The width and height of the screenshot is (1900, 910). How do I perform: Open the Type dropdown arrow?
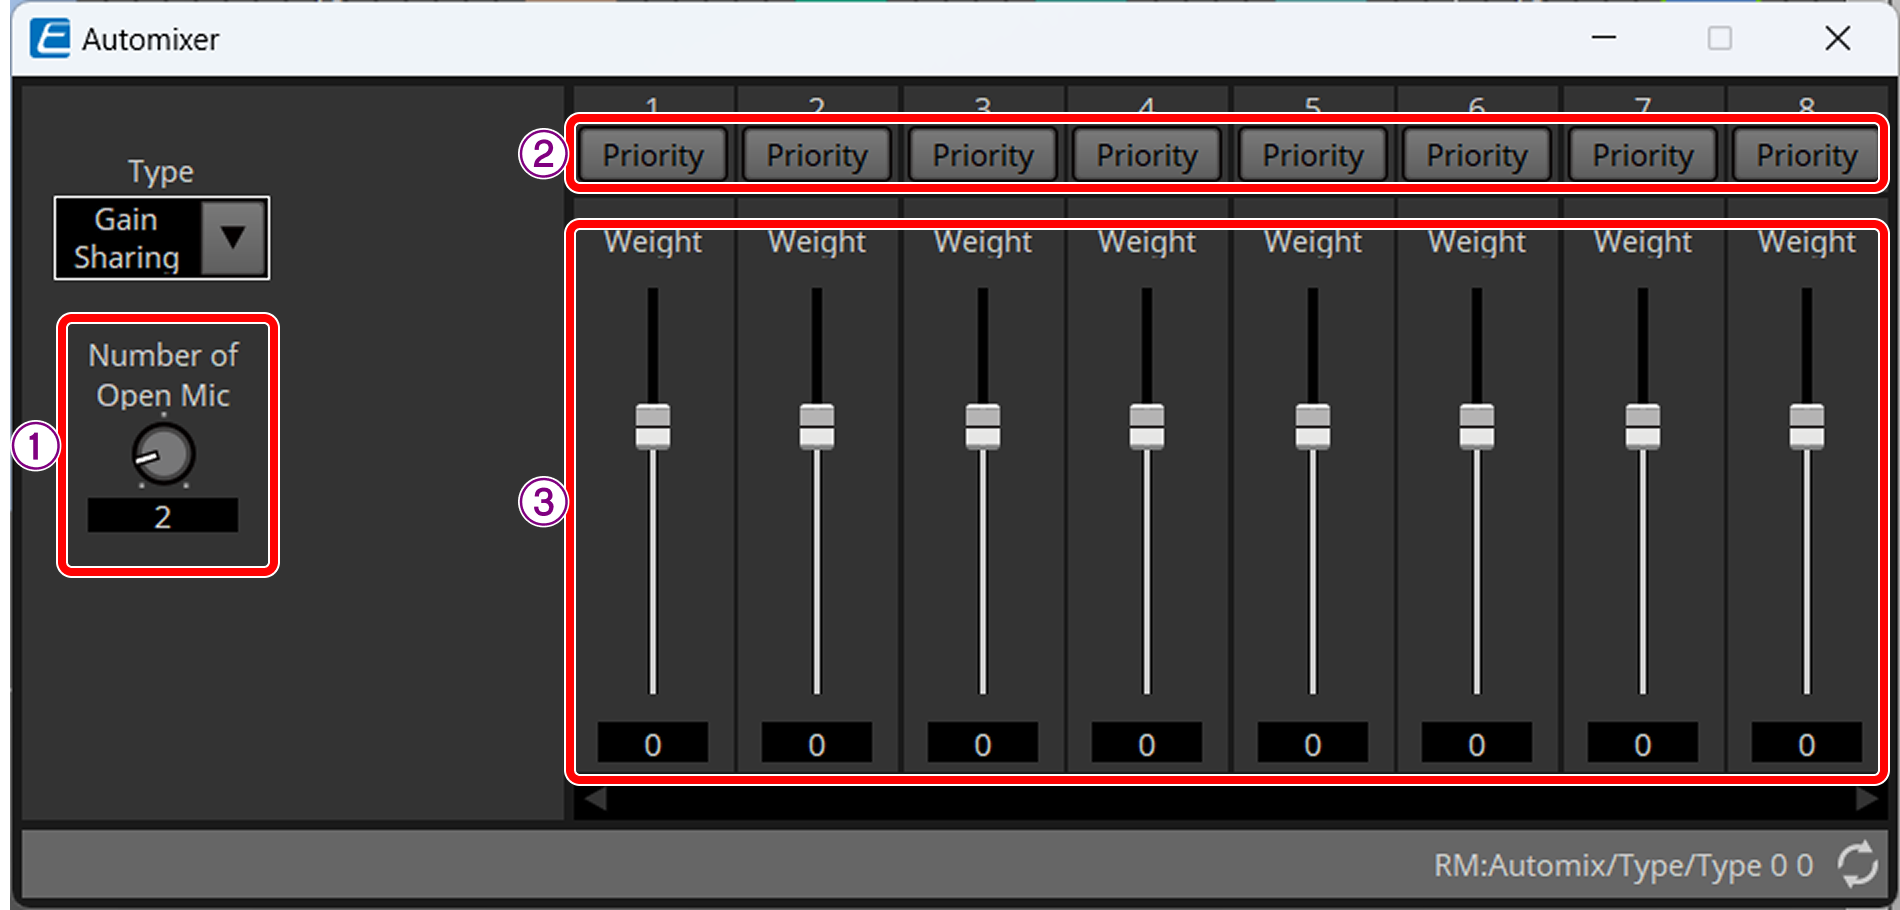pos(233,238)
